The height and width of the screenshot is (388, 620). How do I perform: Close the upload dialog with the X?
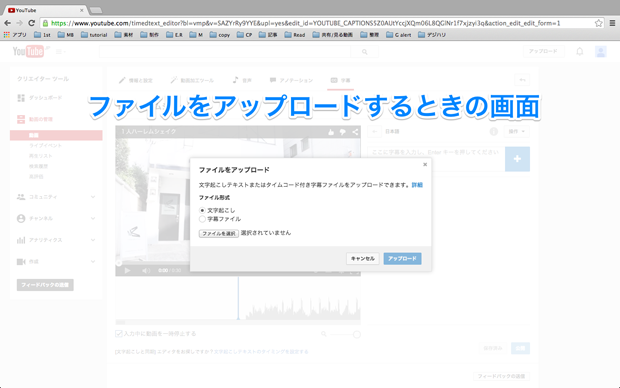click(425, 165)
